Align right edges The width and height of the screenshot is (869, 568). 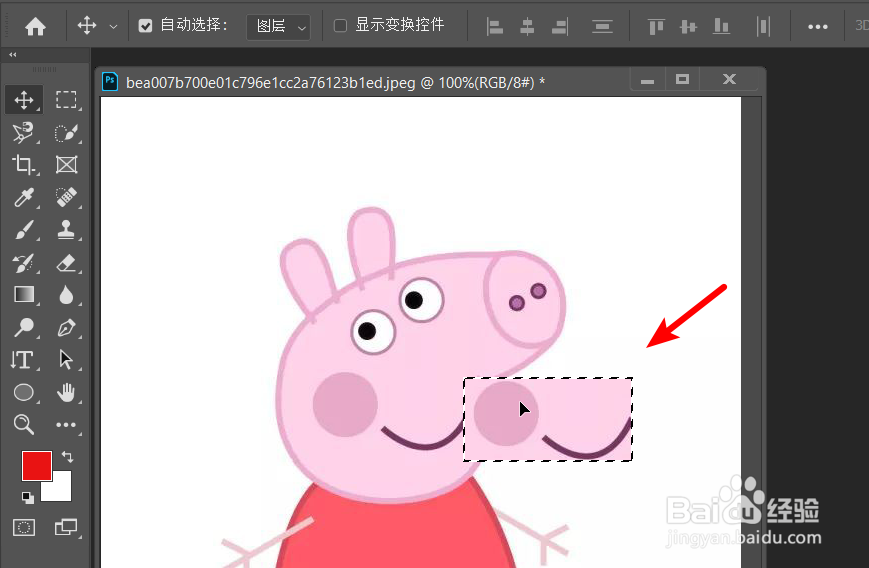point(560,26)
